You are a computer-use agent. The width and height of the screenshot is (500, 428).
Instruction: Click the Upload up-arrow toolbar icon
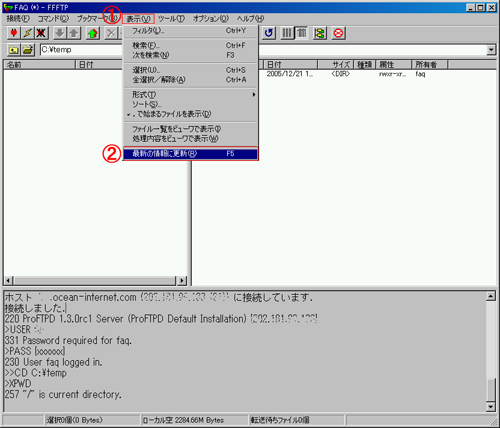[x=74, y=33]
